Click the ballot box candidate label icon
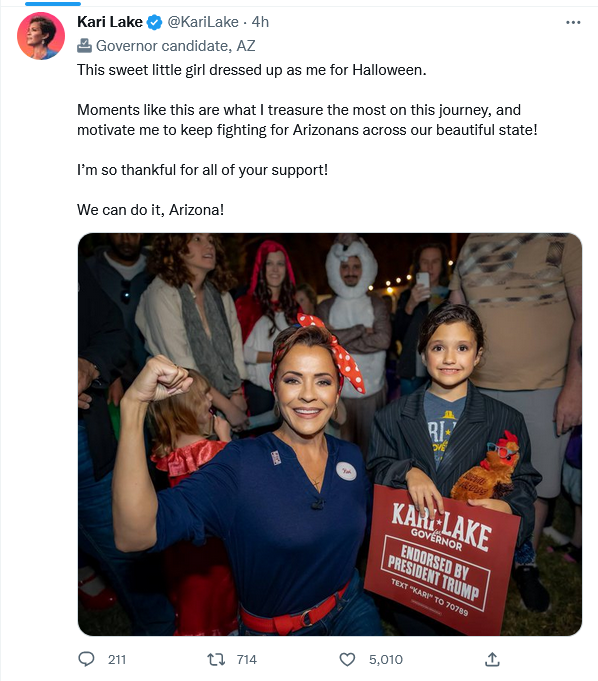Screen dimensions: 598x681 (x=84, y=46)
